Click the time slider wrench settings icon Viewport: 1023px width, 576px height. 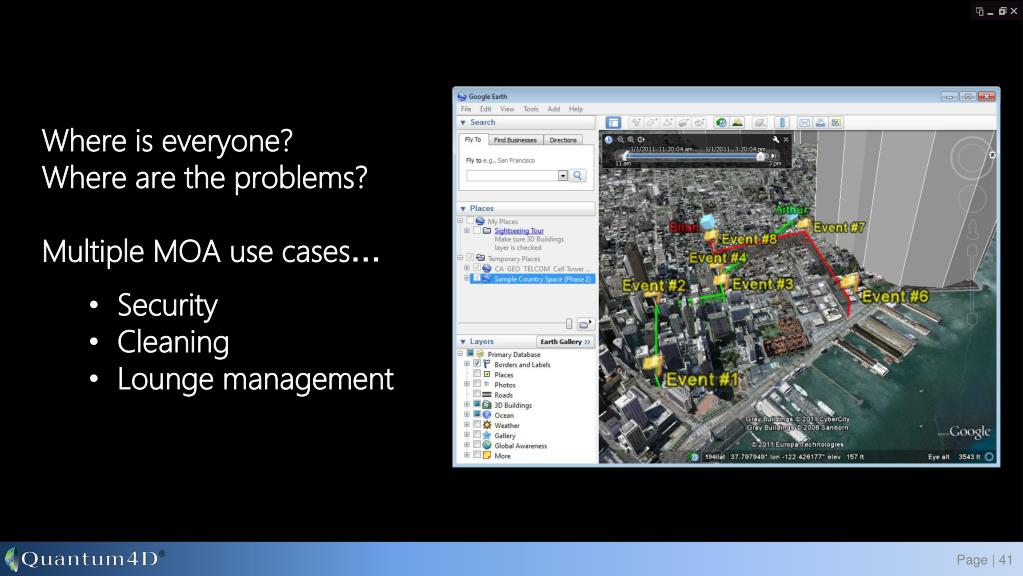775,140
